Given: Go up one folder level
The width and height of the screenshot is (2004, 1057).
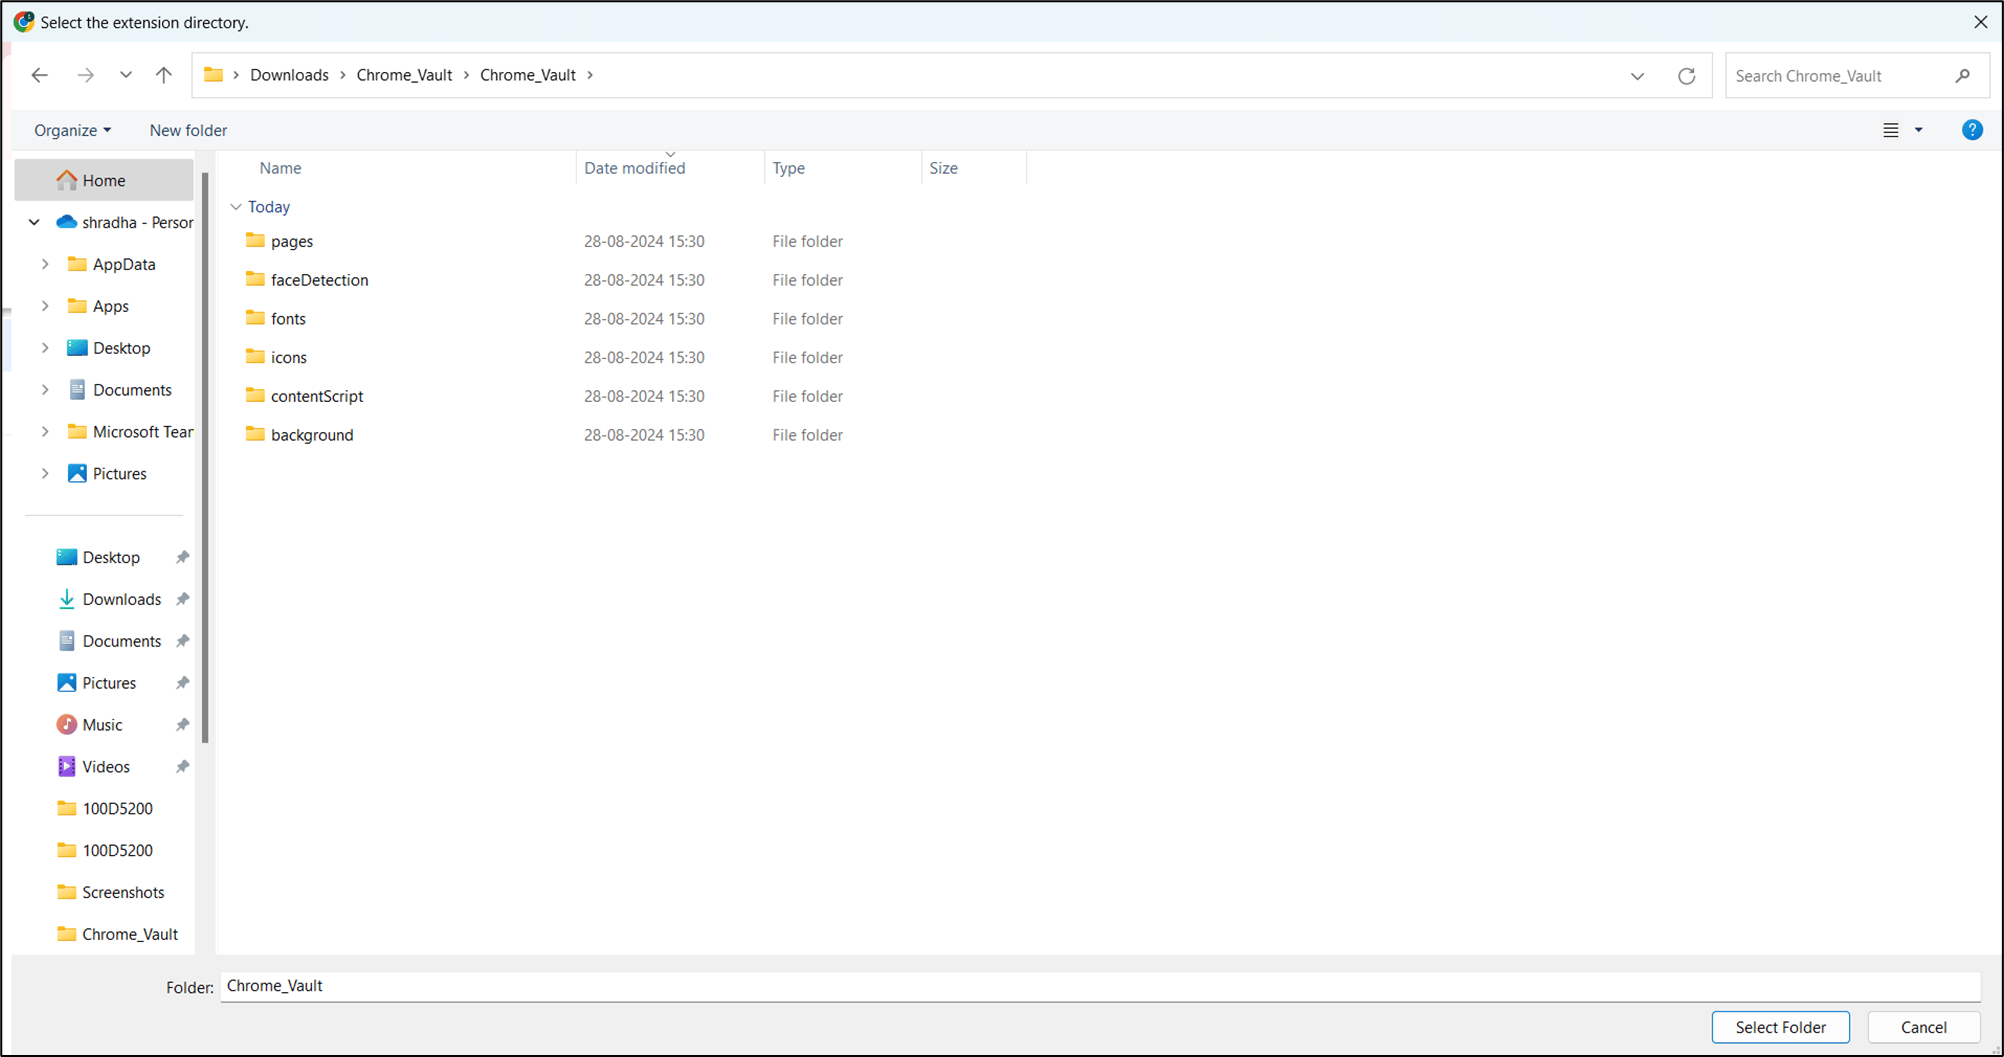Looking at the screenshot, I should 164,75.
